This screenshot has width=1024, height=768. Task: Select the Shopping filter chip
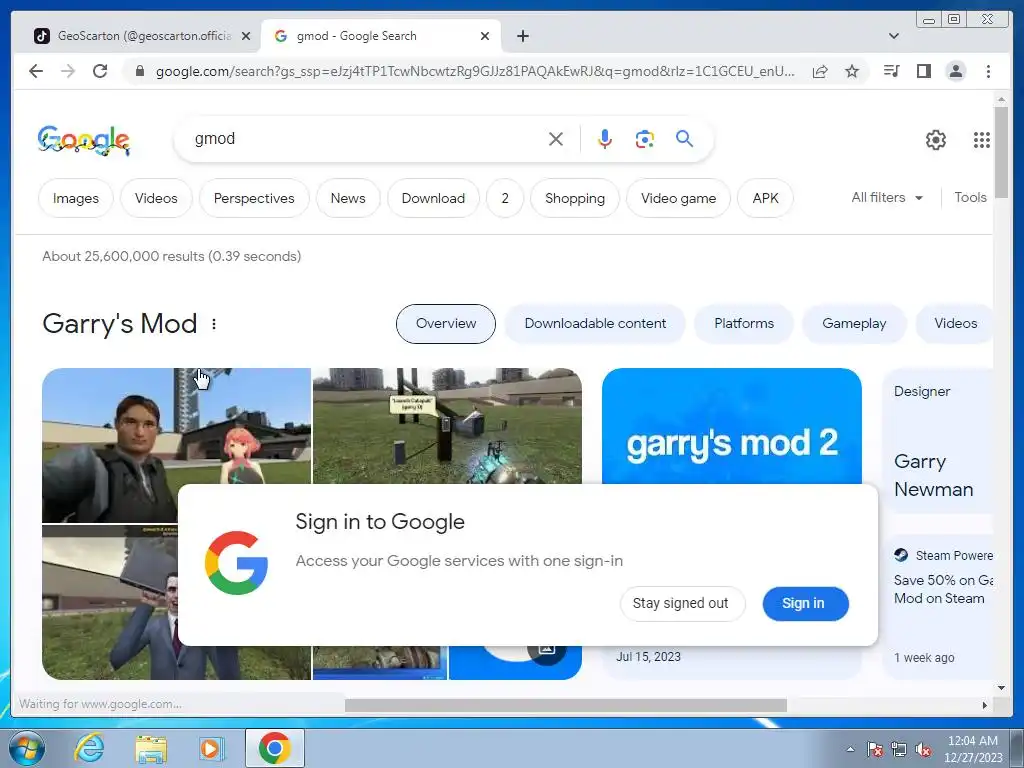(x=575, y=198)
